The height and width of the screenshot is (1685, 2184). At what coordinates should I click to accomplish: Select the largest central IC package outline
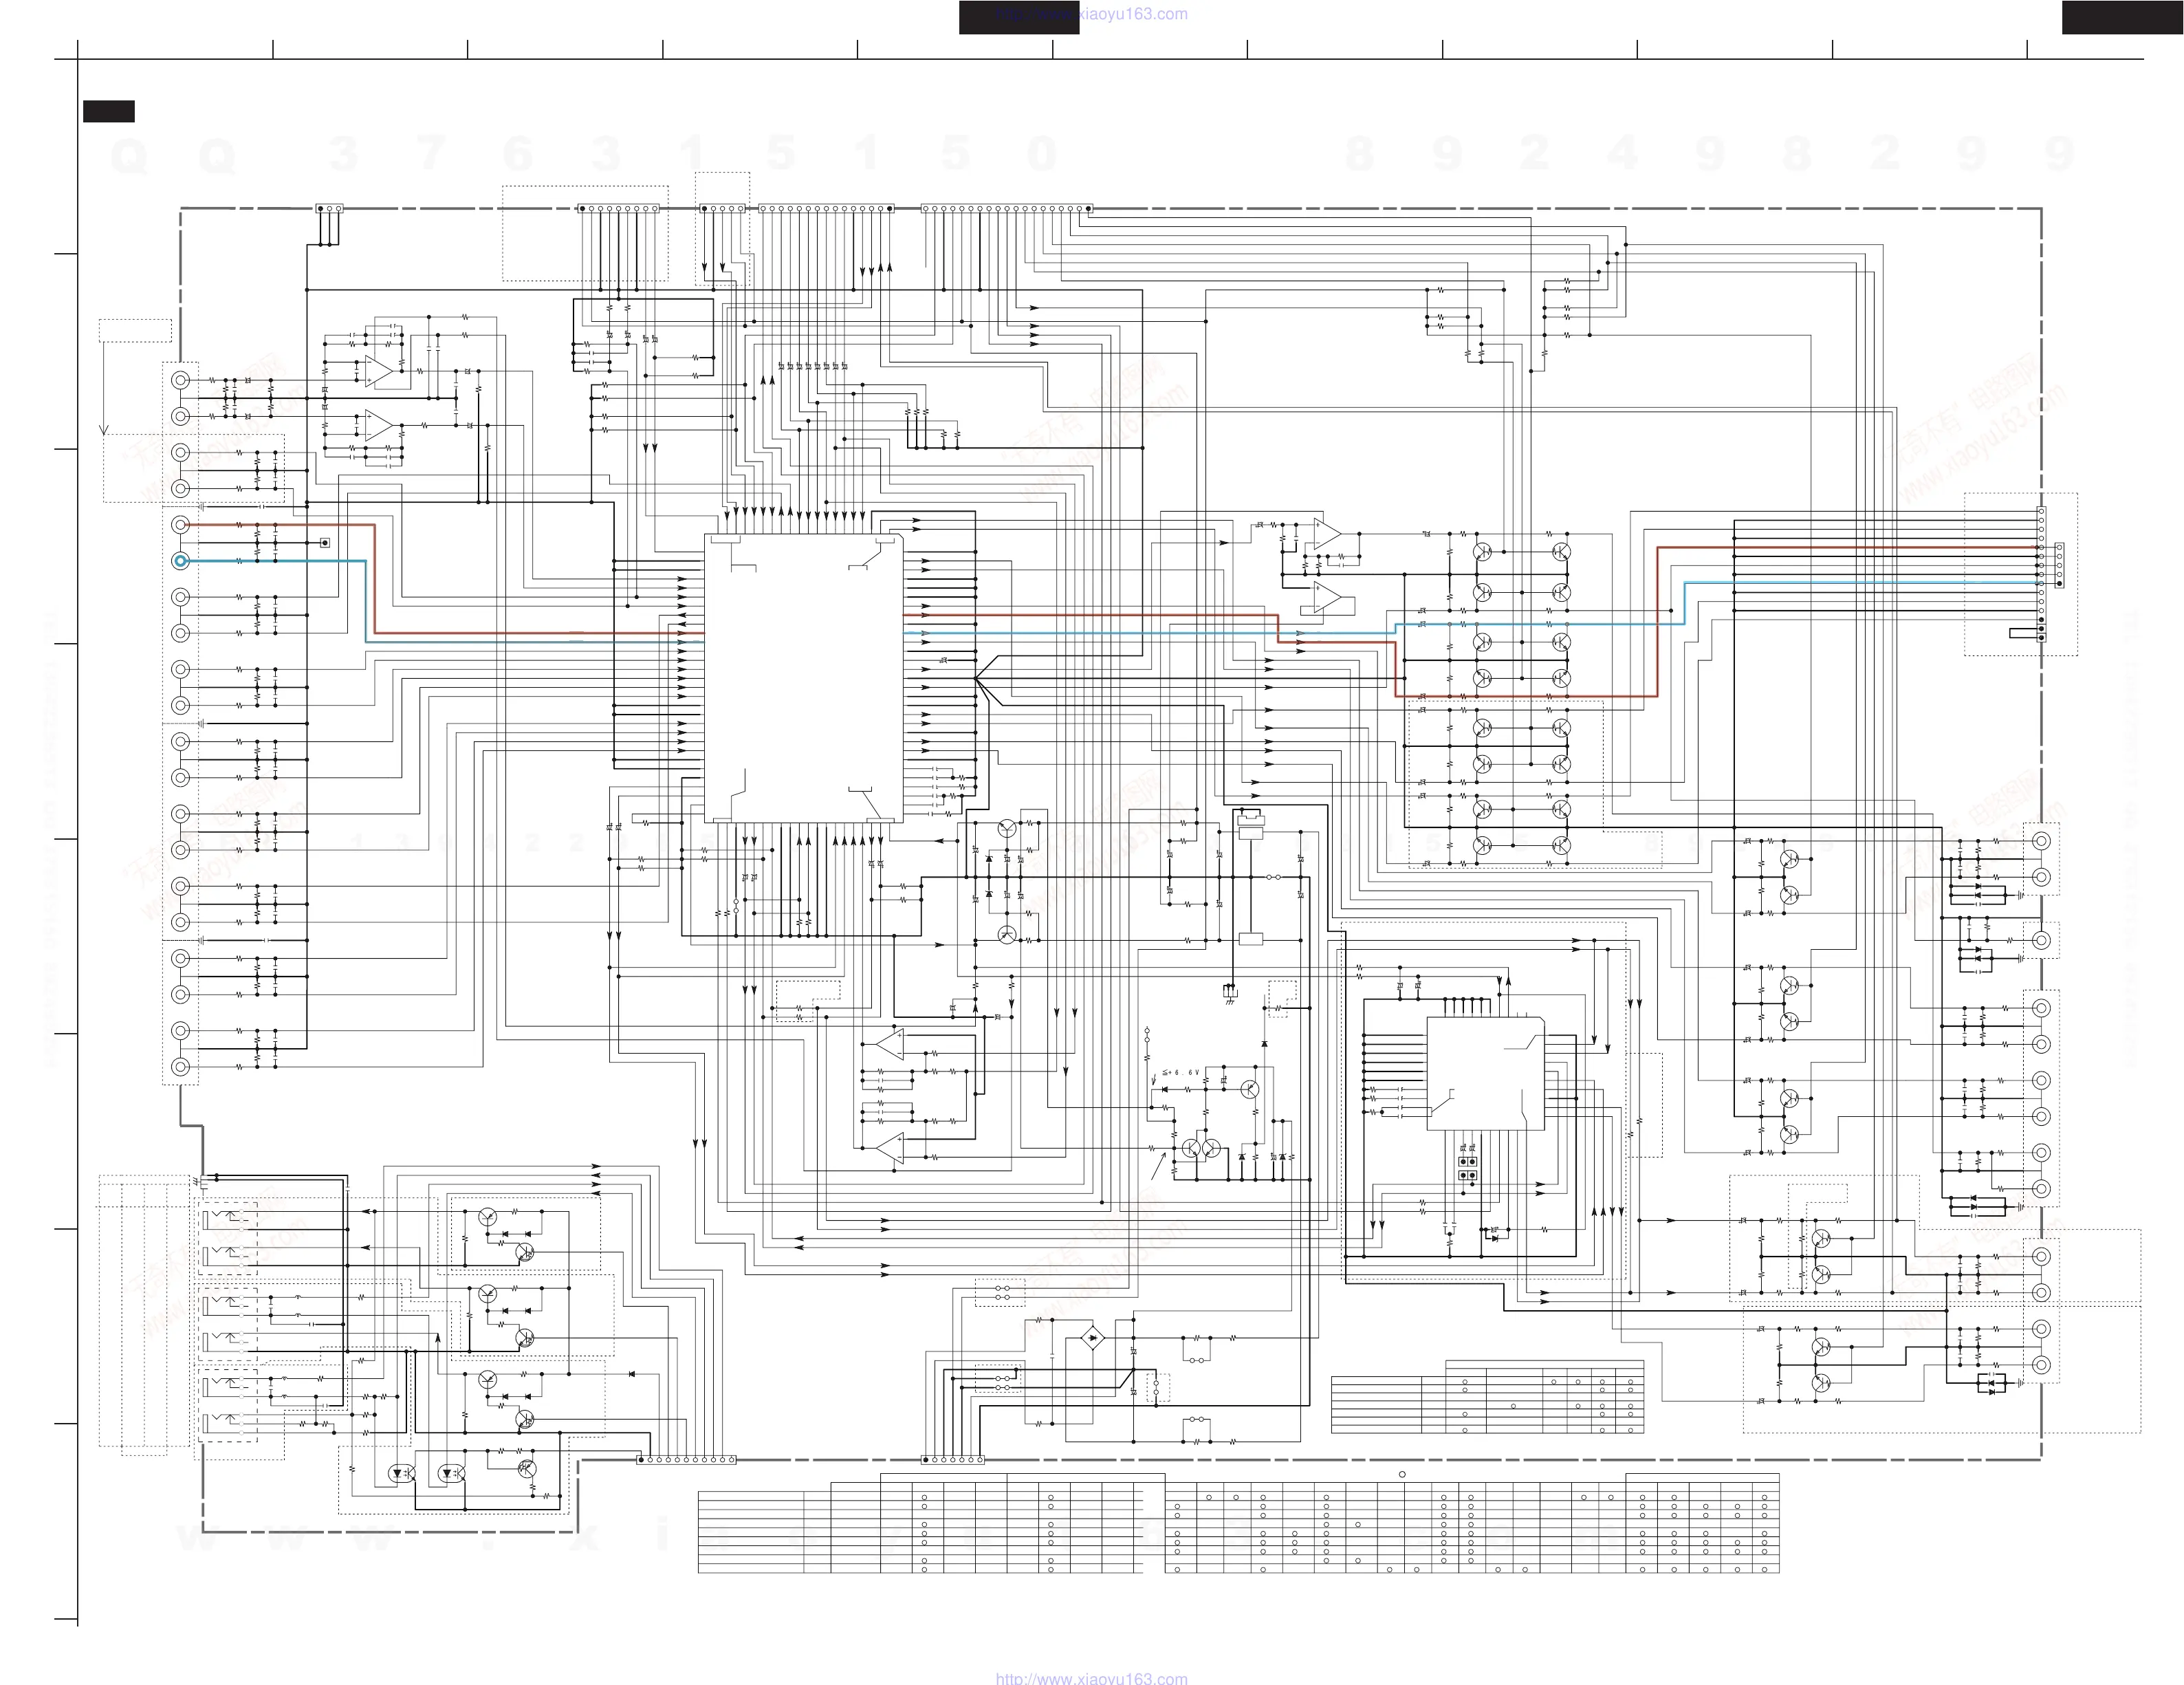point(803,678)
